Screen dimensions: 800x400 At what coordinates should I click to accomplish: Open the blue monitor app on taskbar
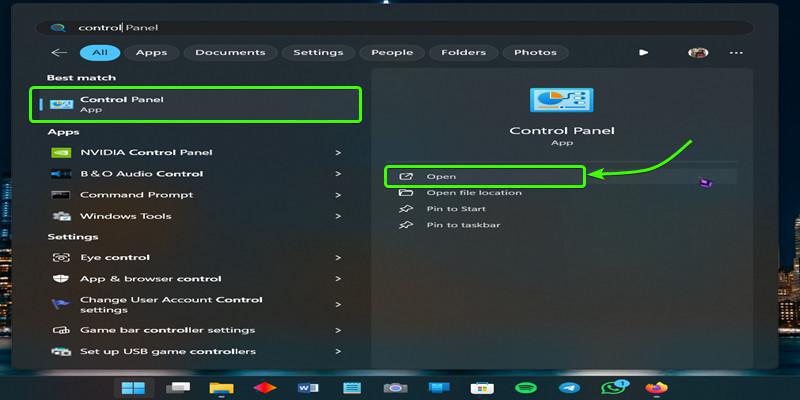439,388
